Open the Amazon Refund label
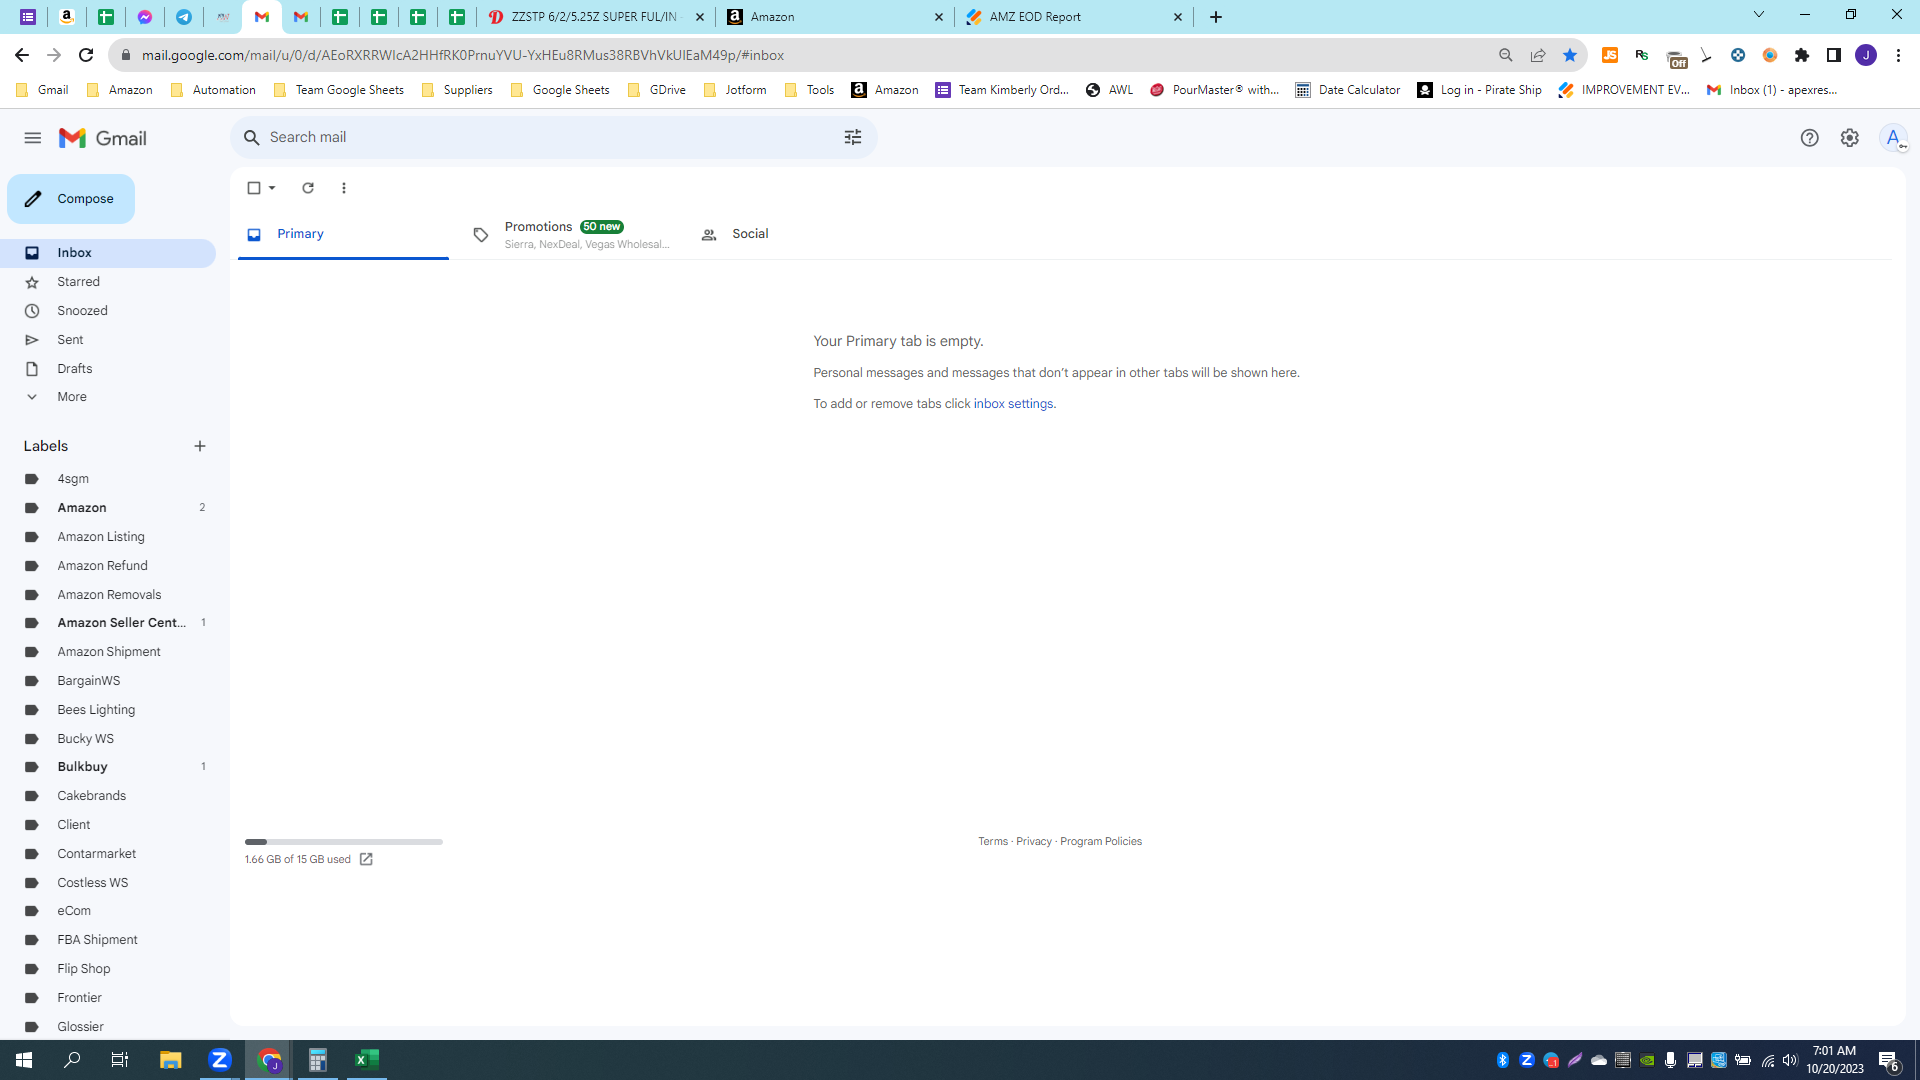This screenshot has height=1080, width=1920. pos(108,566)
